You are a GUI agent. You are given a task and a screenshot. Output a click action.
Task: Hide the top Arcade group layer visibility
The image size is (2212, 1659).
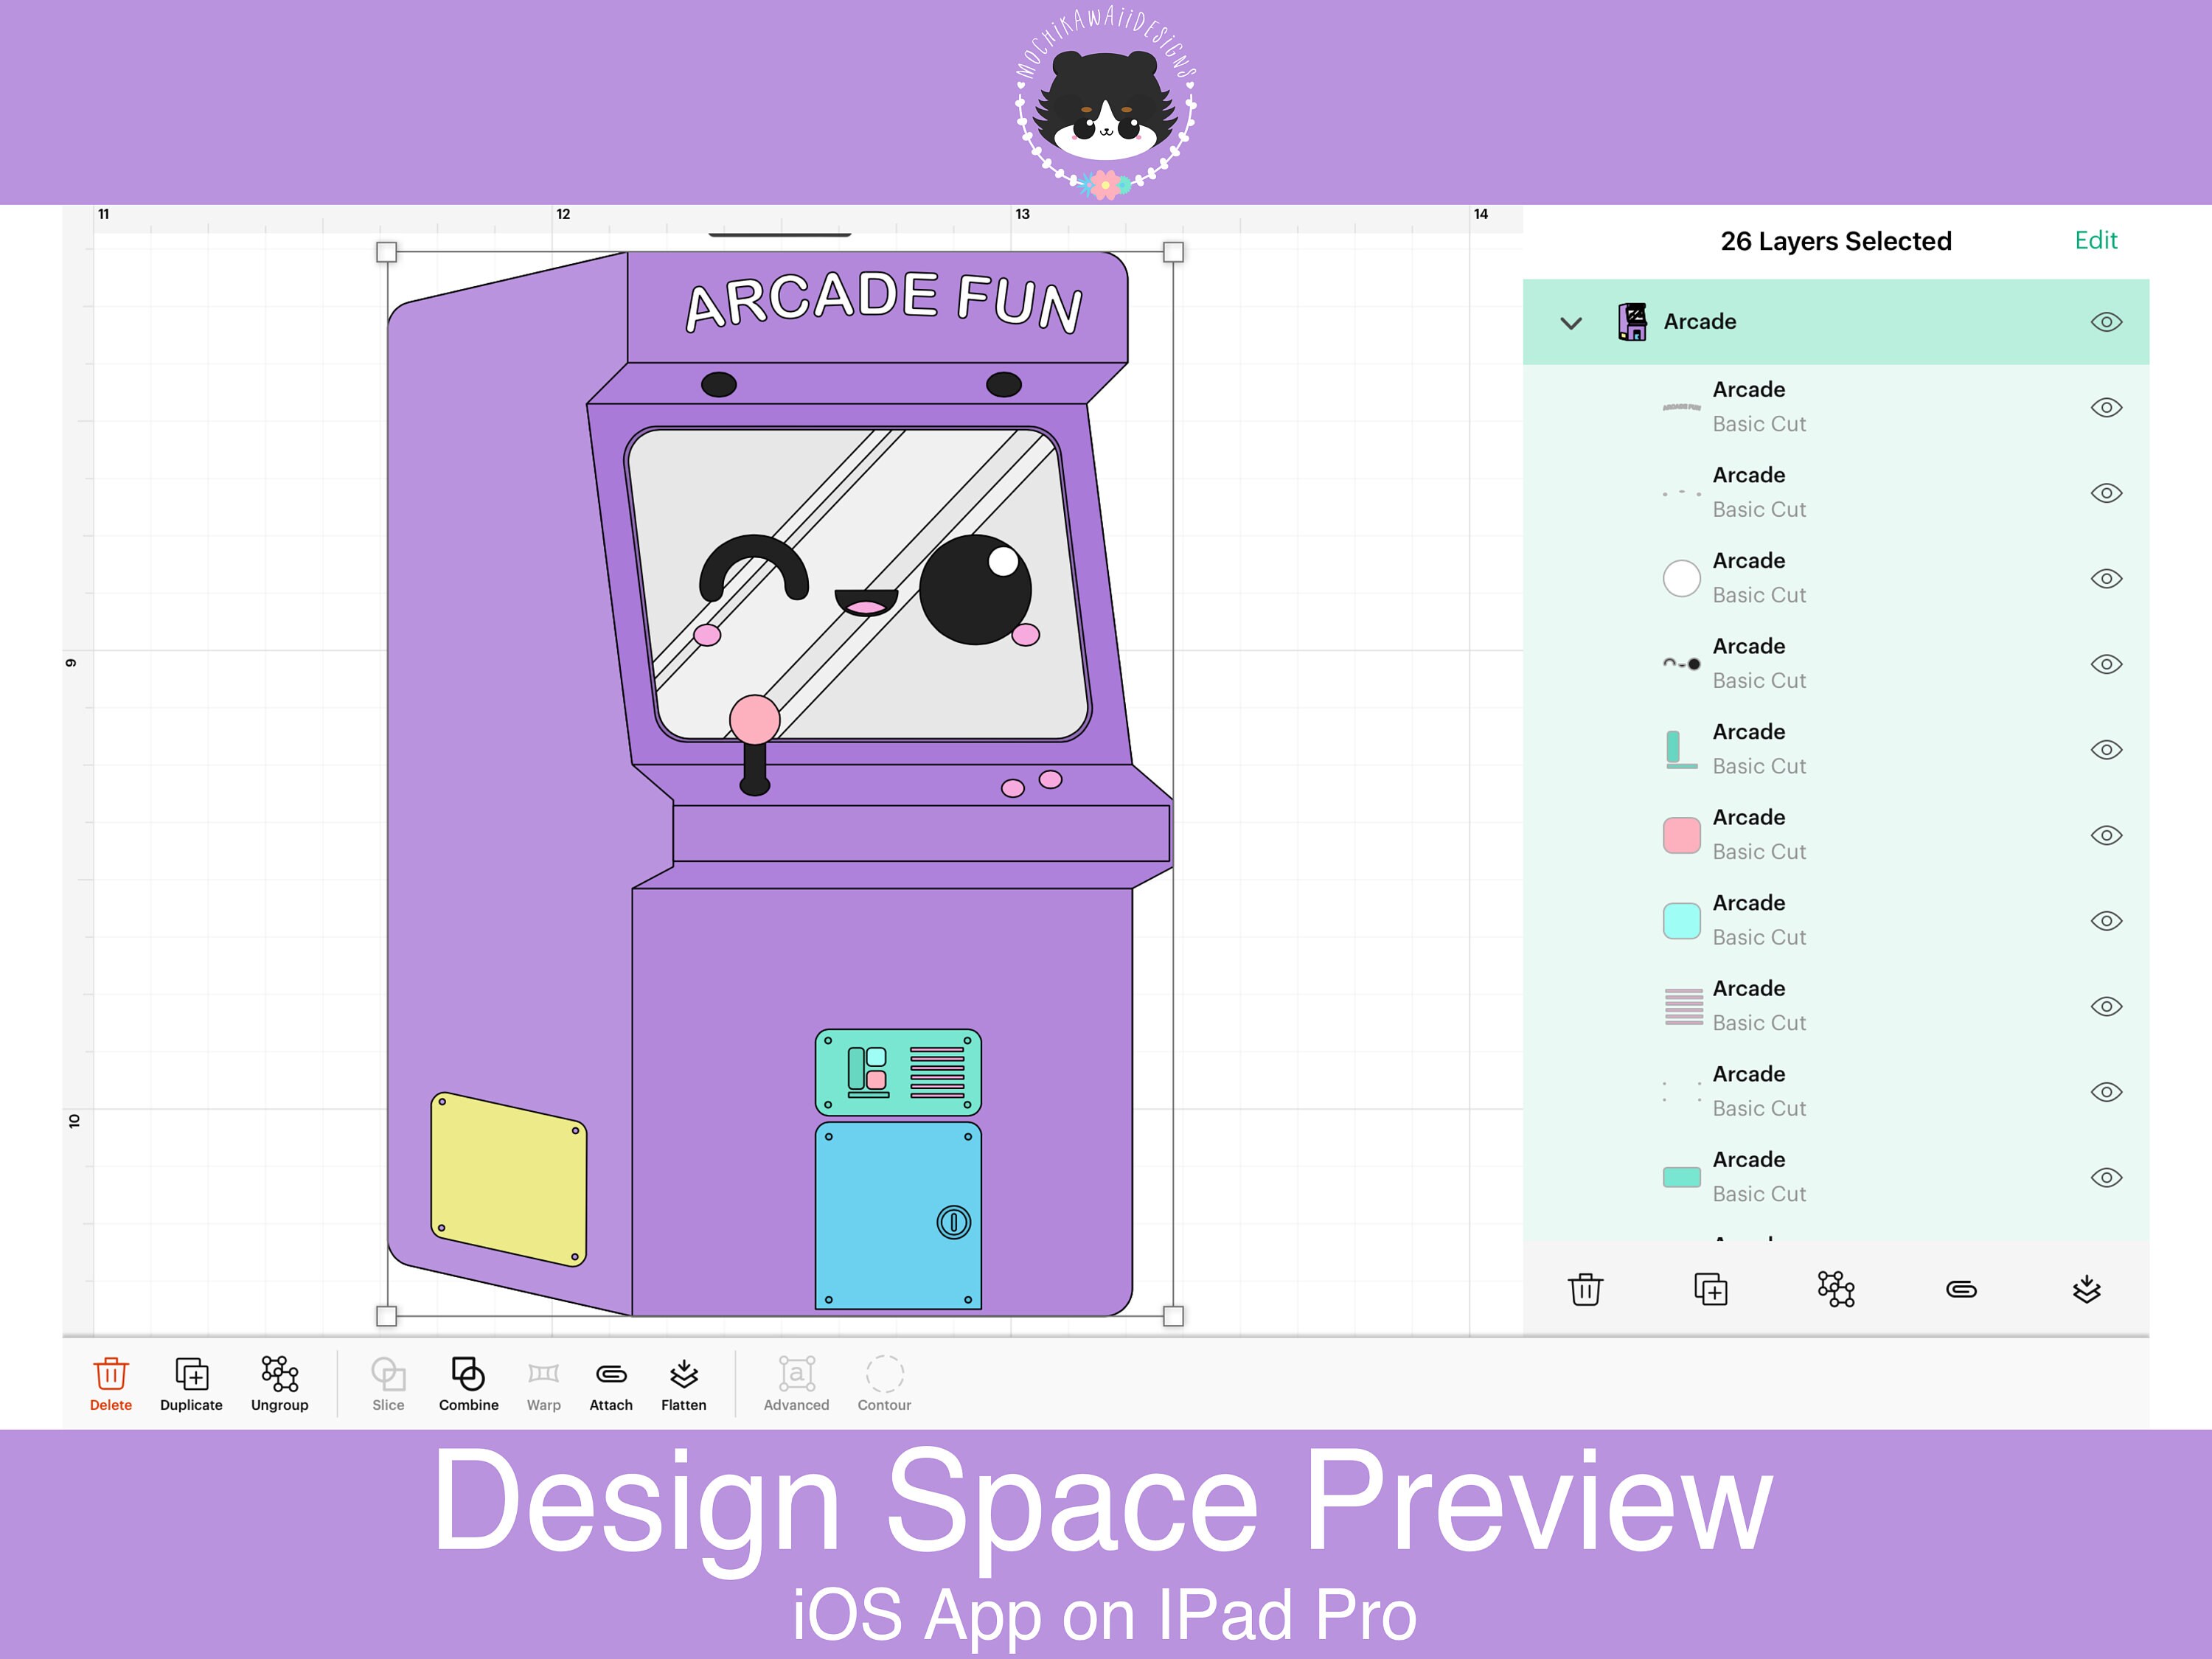(2104, 322)
